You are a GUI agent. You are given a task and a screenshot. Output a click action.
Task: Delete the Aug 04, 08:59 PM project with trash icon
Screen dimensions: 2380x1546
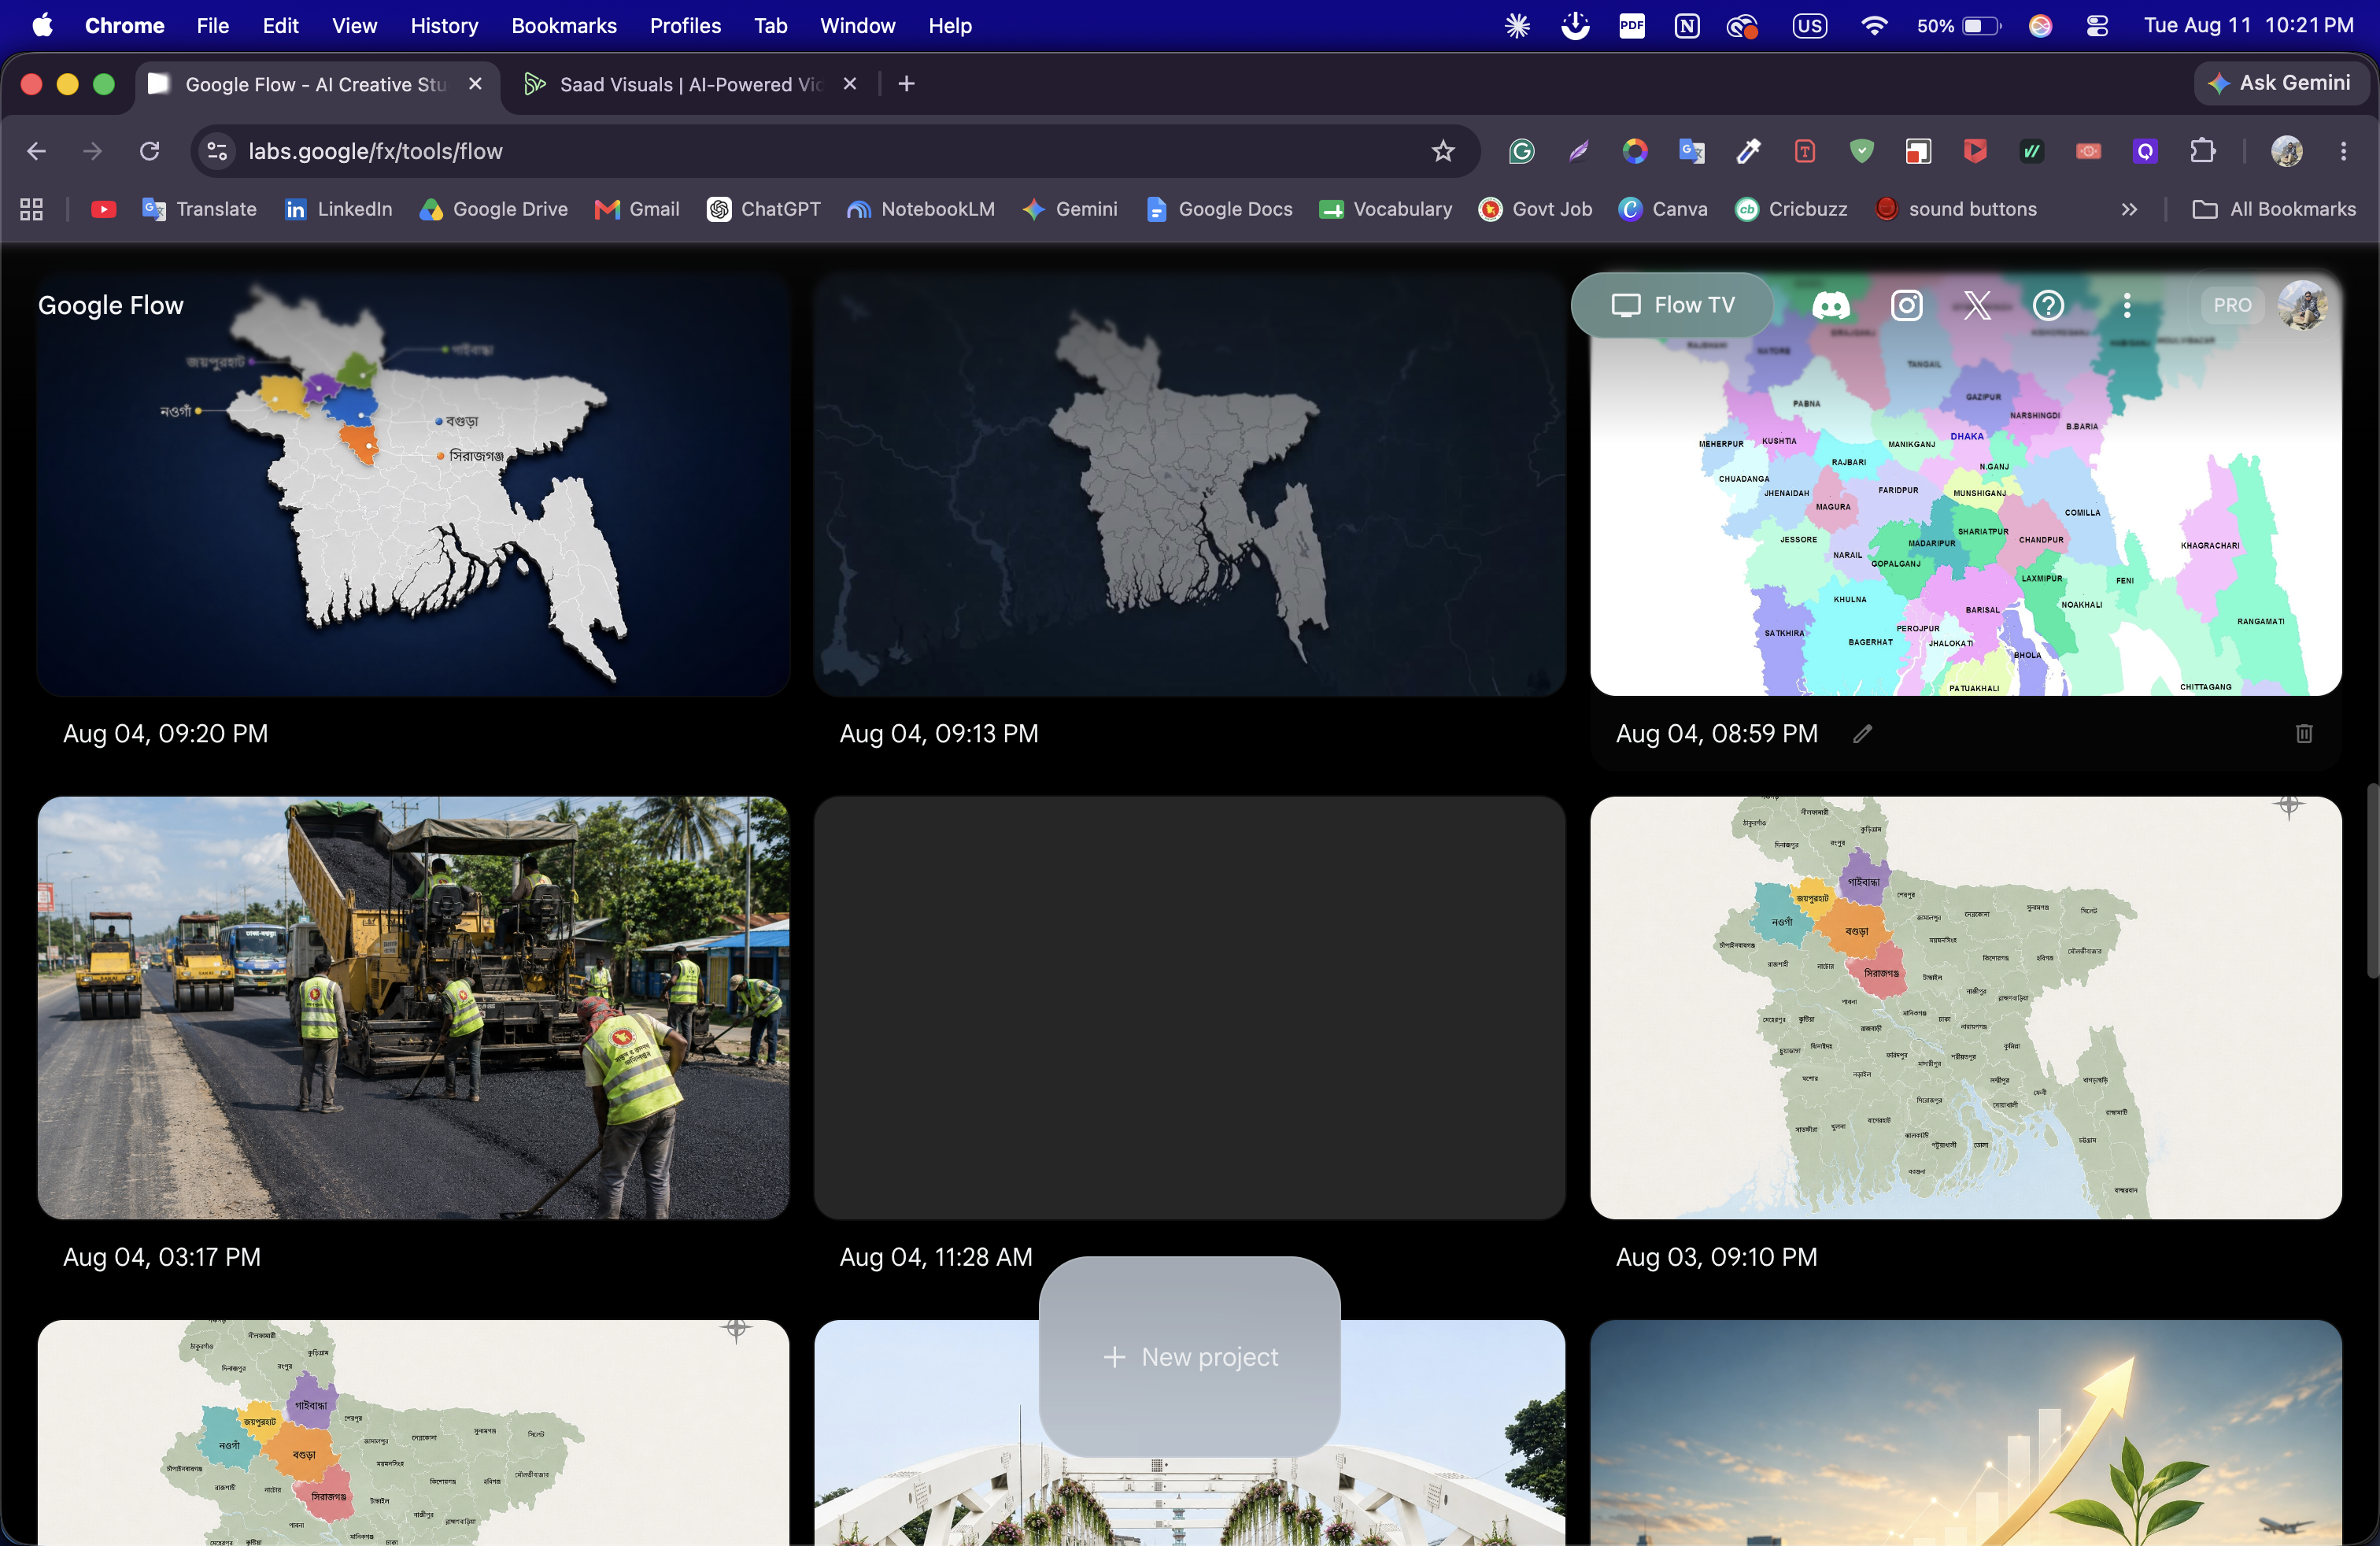pos(2304,734)
